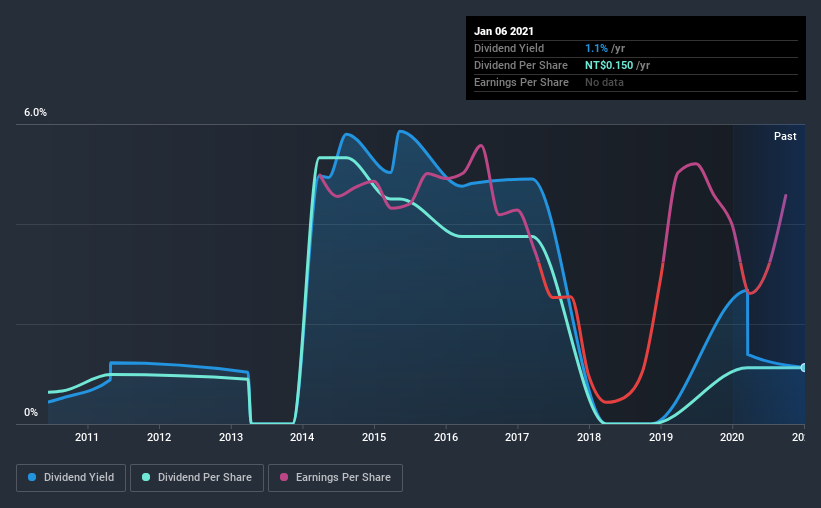The width and height of the screenshot is (821, 508).
Task: Click the pink Earnings Per Share legend dot
Action: coord(284,477)
